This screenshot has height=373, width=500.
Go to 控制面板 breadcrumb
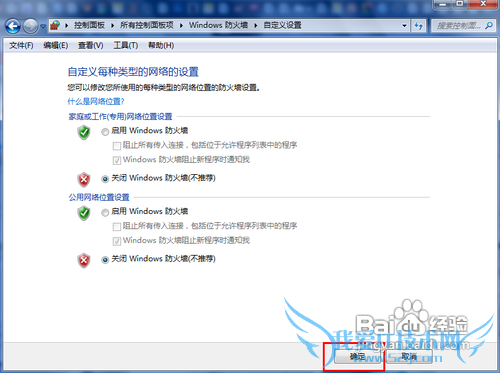[89, 25]
